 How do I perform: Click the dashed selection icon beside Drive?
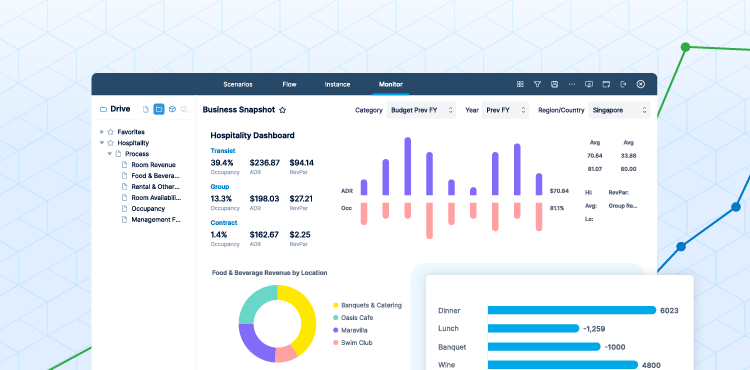click(x=184, y=109)
